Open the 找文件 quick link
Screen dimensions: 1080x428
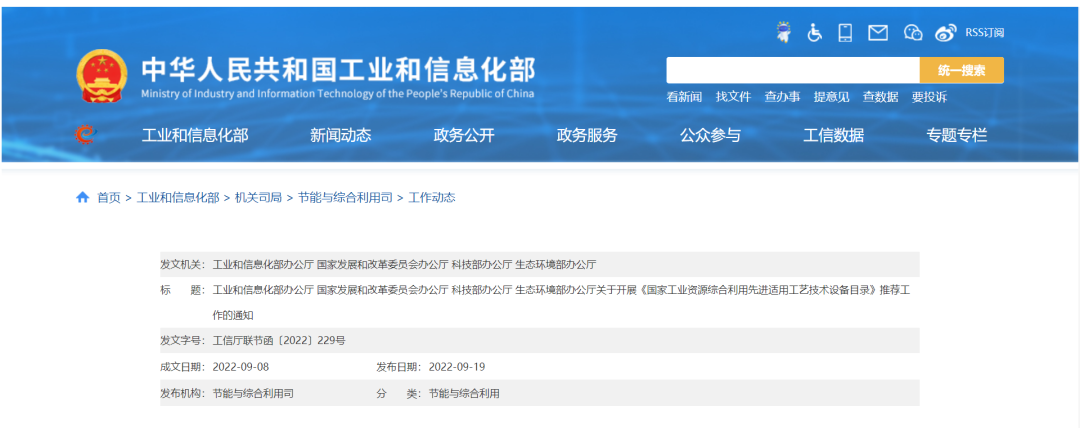pos(733,97)
